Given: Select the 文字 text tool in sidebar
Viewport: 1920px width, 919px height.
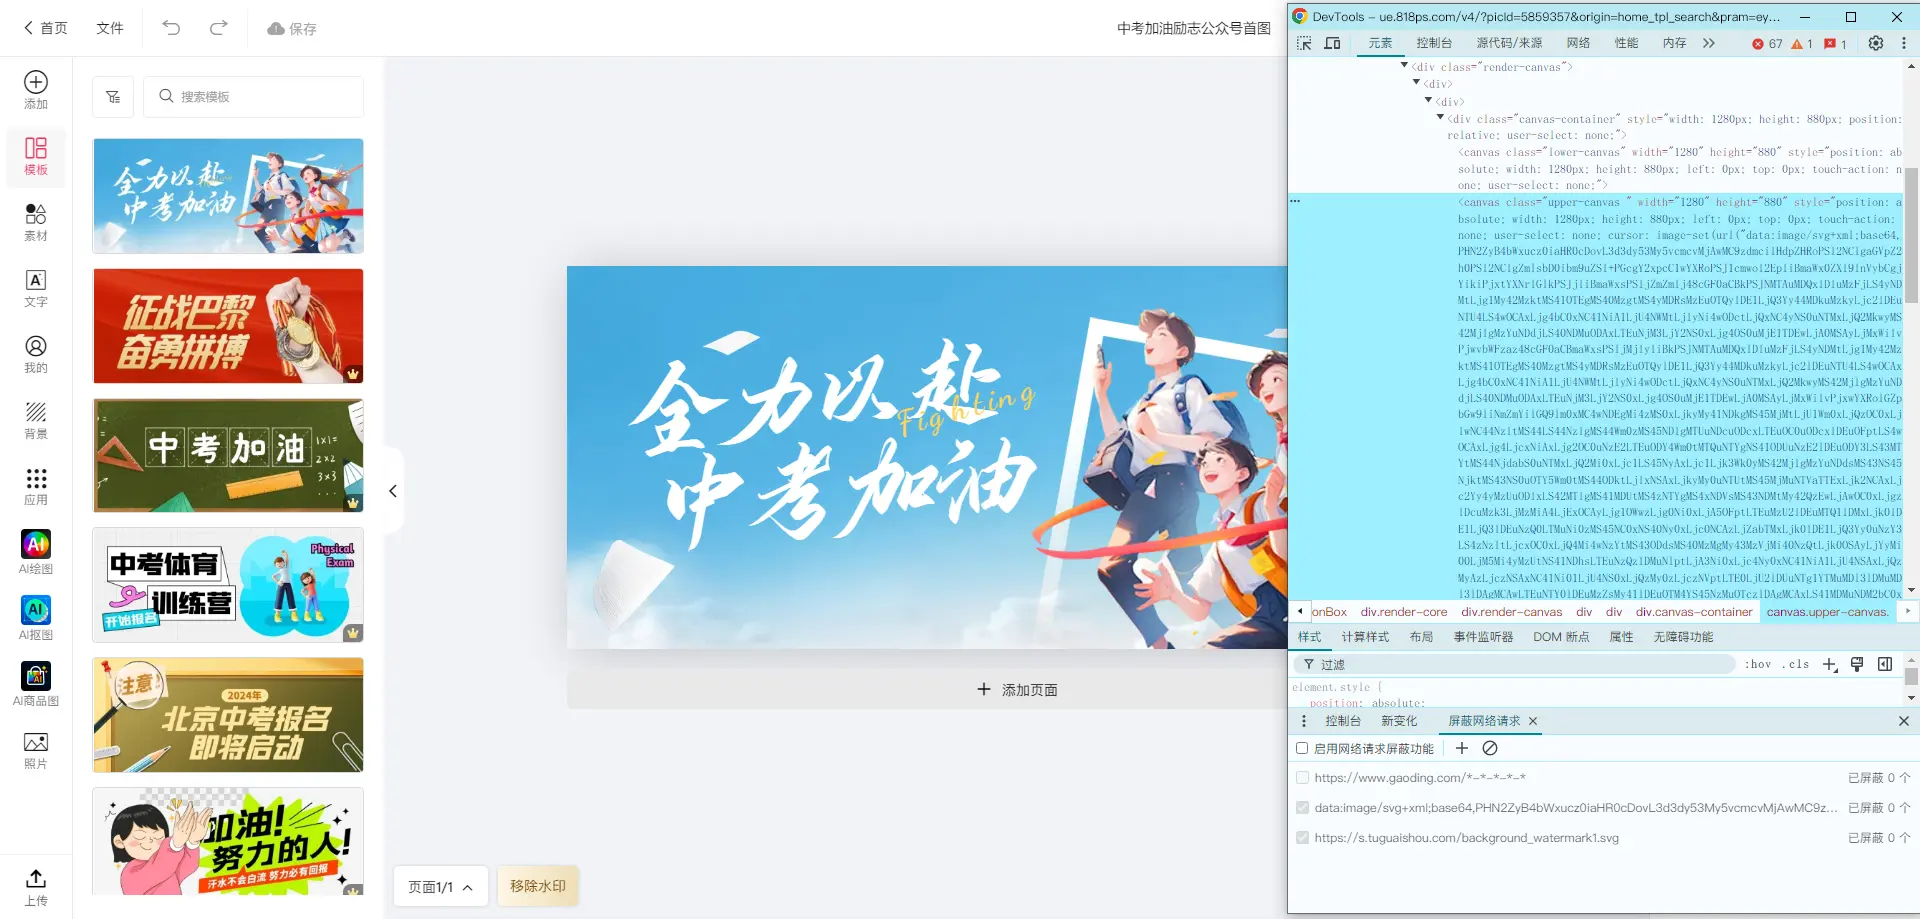Looking at the screenshot, I should tap(36, 288).
